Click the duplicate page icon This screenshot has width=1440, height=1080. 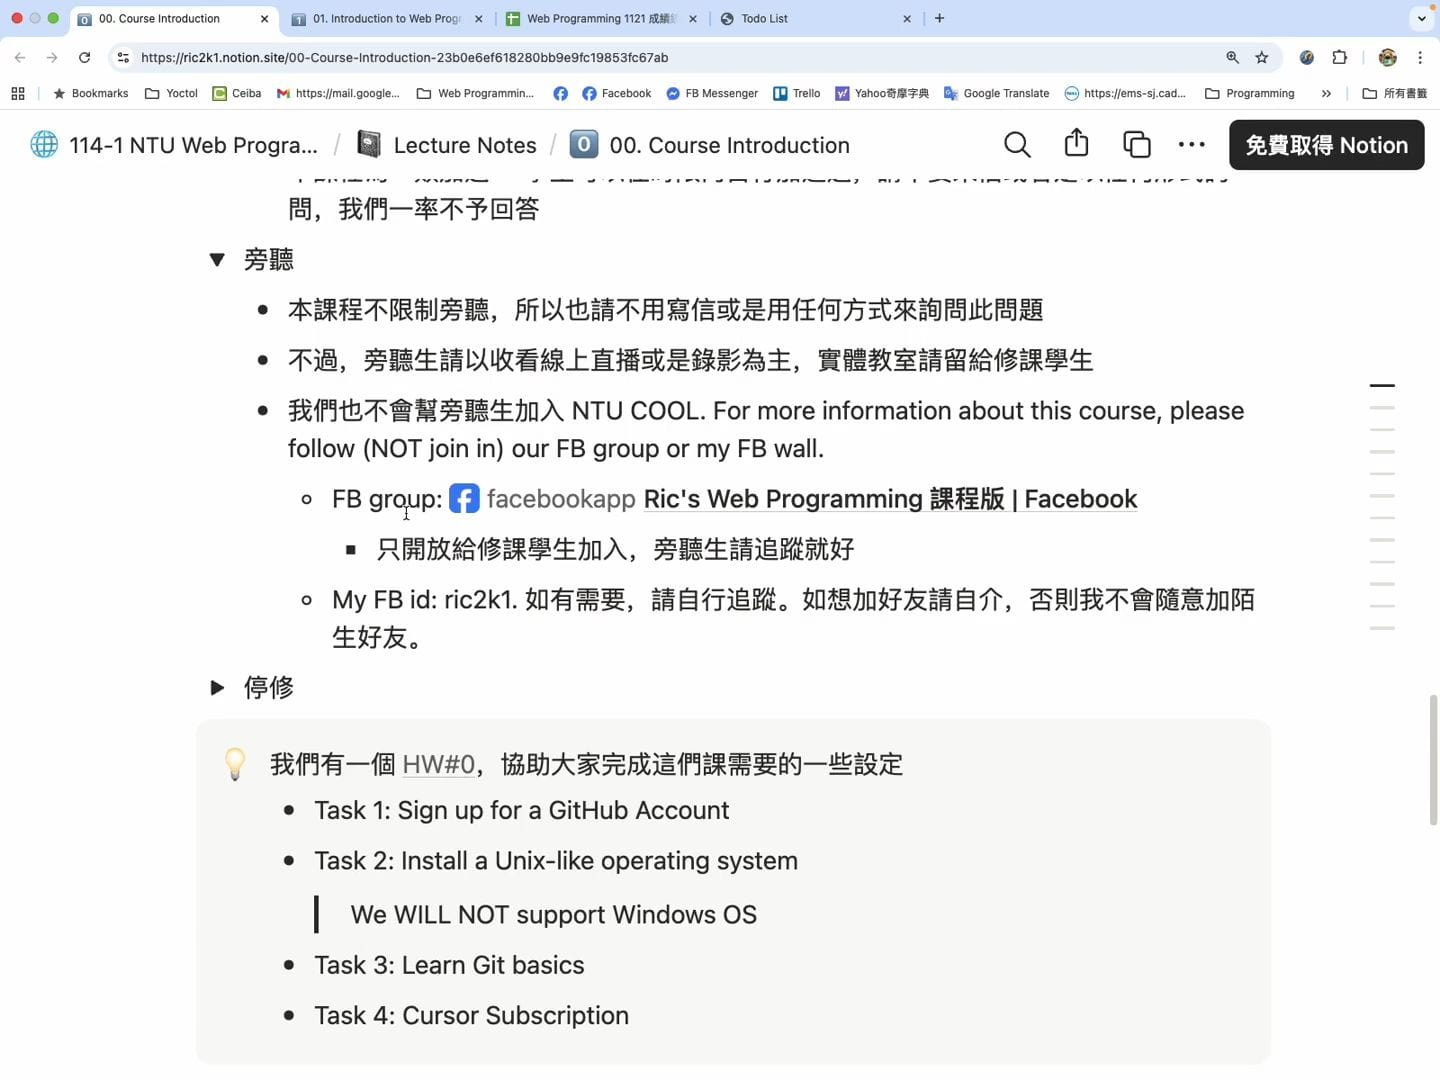pos(1136,145)
